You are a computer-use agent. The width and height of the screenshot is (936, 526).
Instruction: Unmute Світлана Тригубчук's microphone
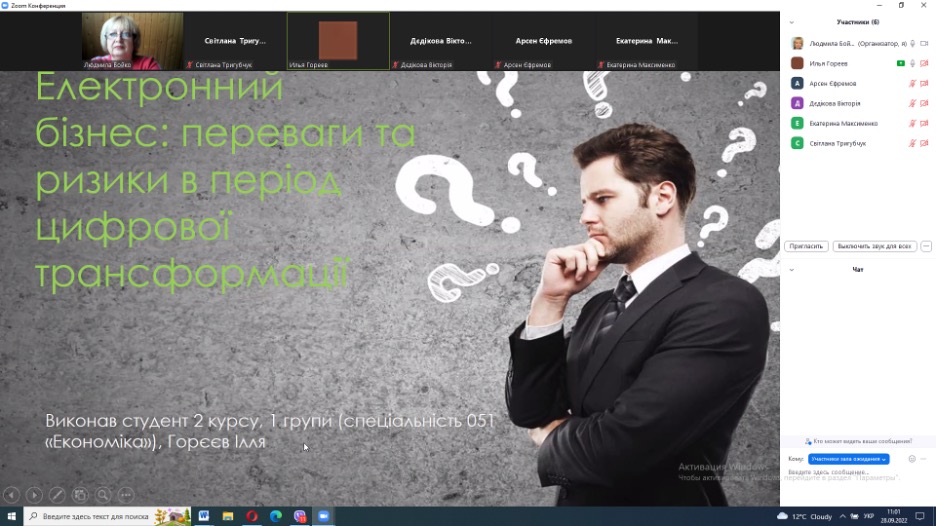pos(912,143)
